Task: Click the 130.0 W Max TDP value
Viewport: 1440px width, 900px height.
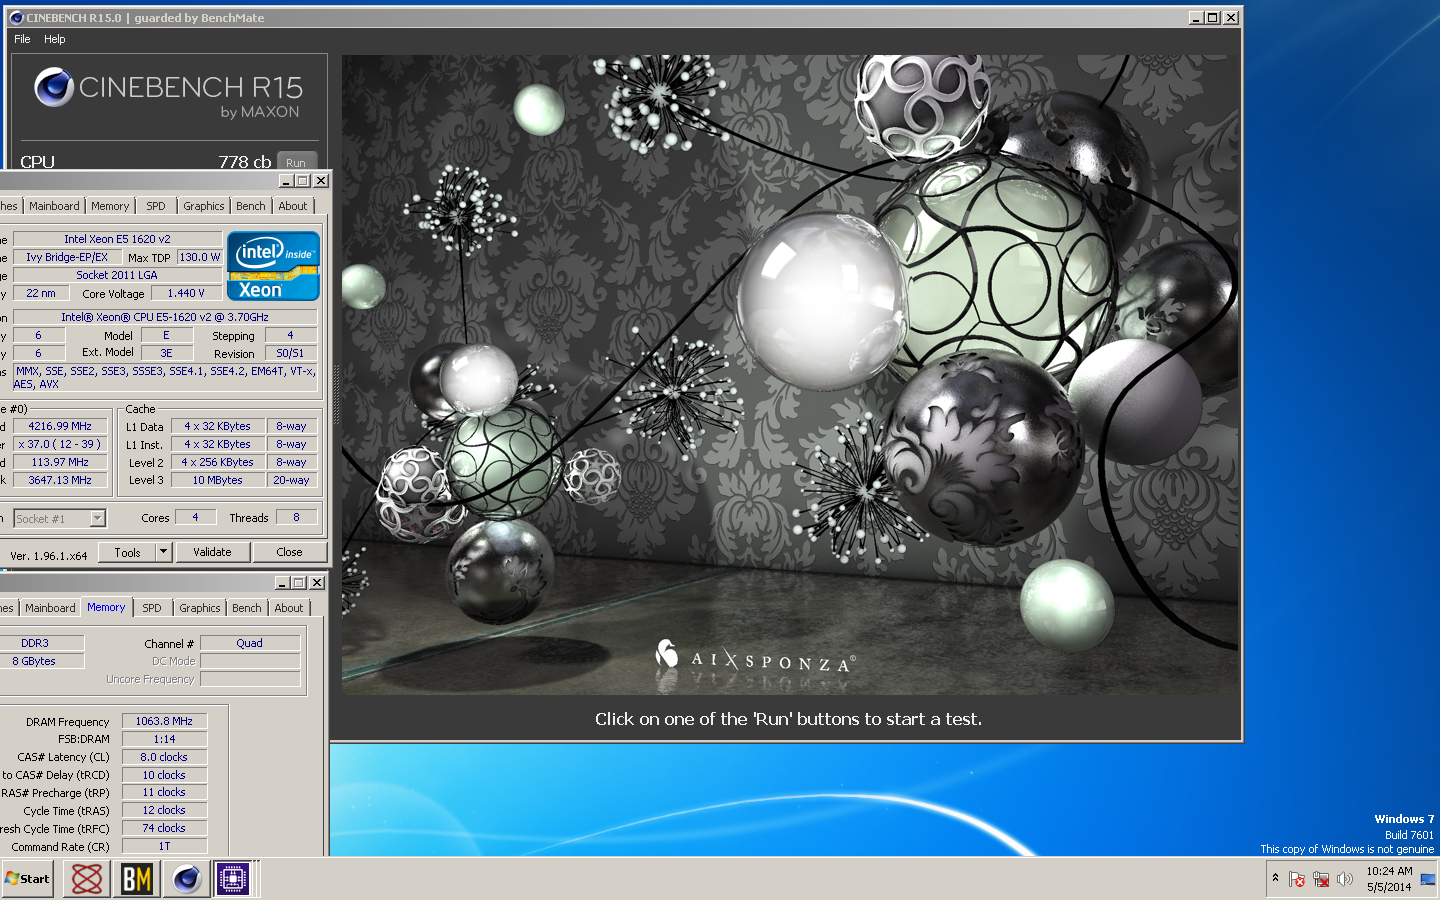Action: 200,257
